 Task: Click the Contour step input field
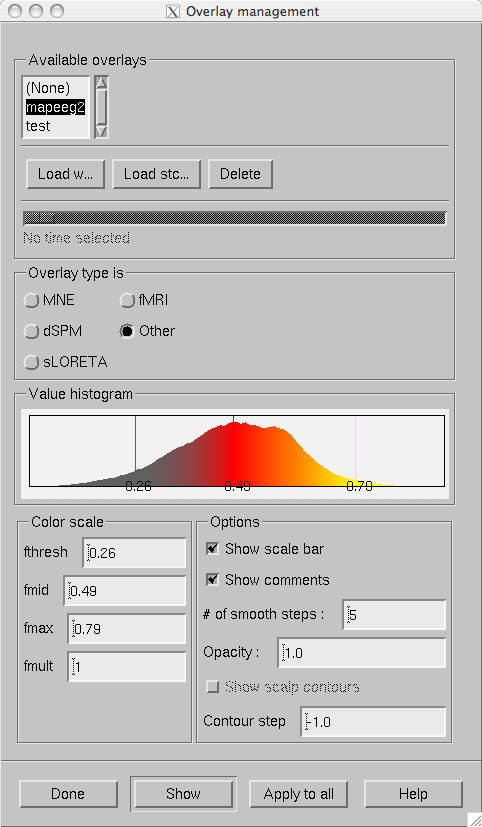(x=373, y=722)
